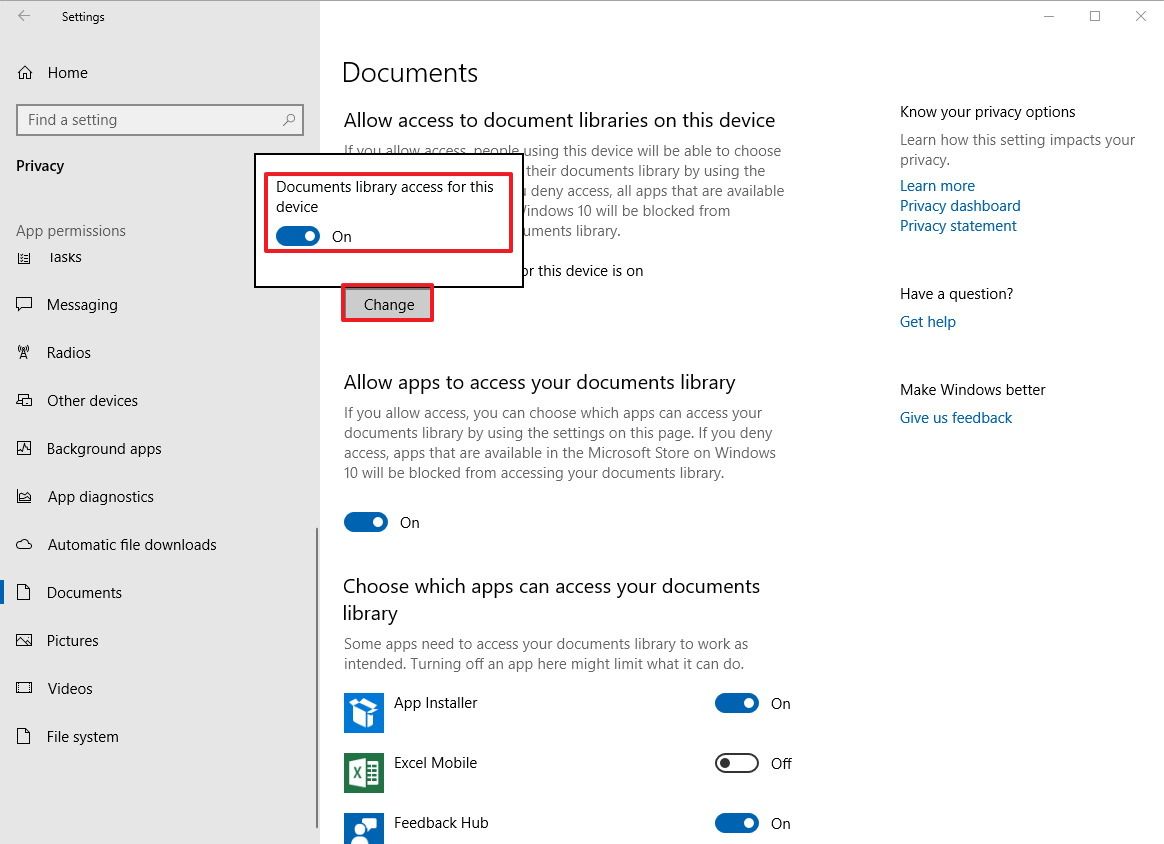Click the File system icon
The height and width of the screenshot is (844, 1164).
pos(23,736)
